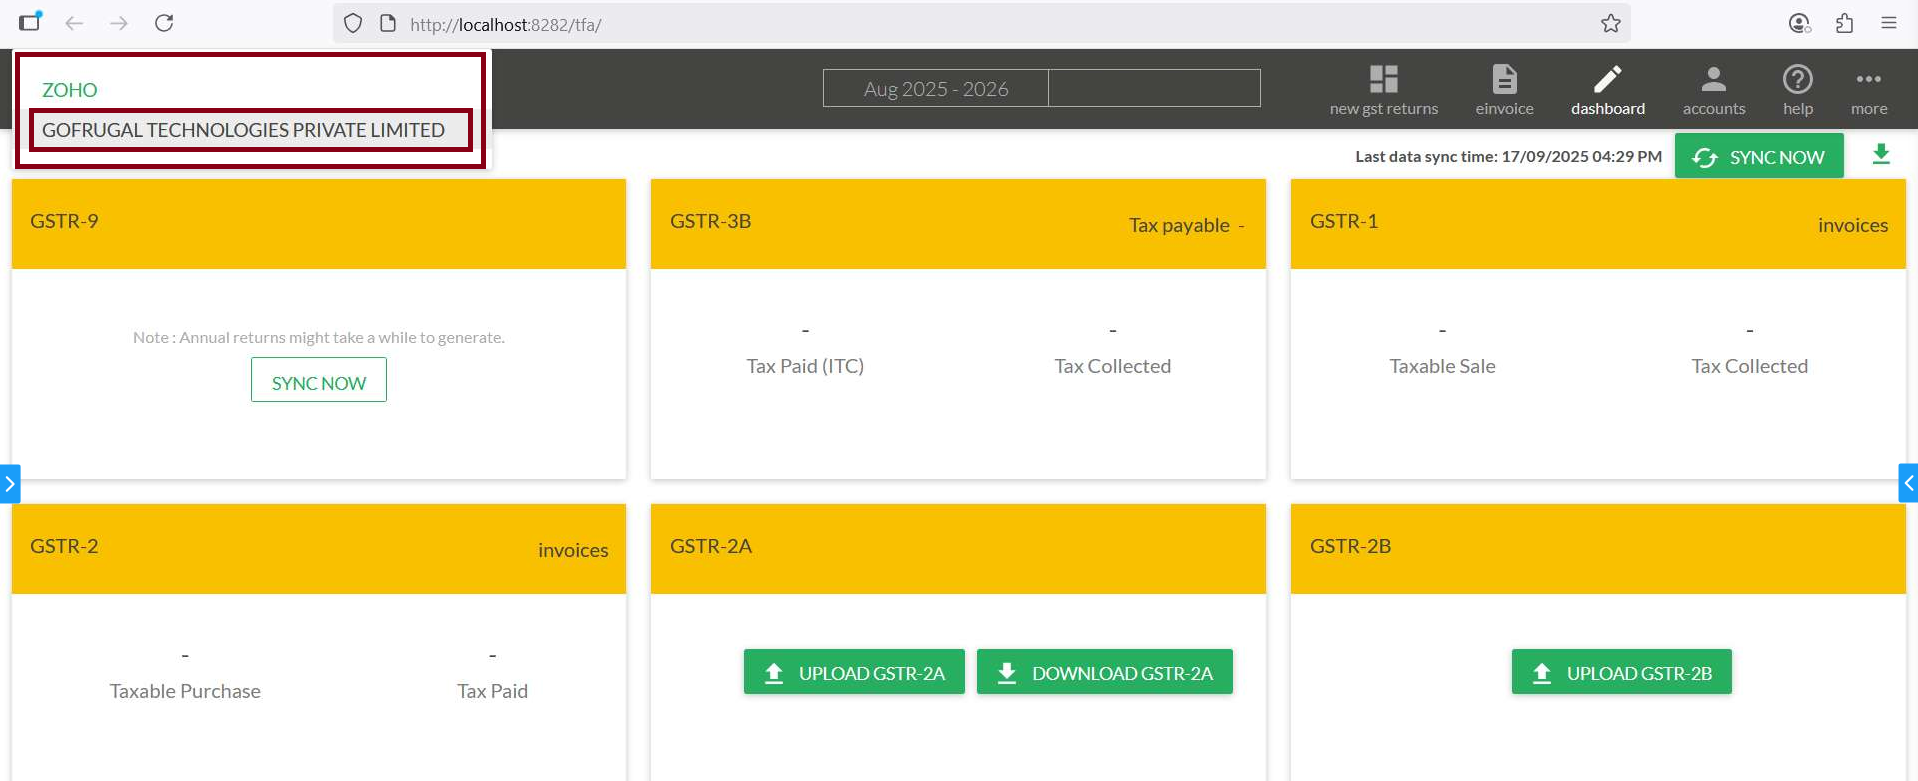Click the DOWNLOAD GSTR-2A button
1918x781 pixels.
(1105, 672)
